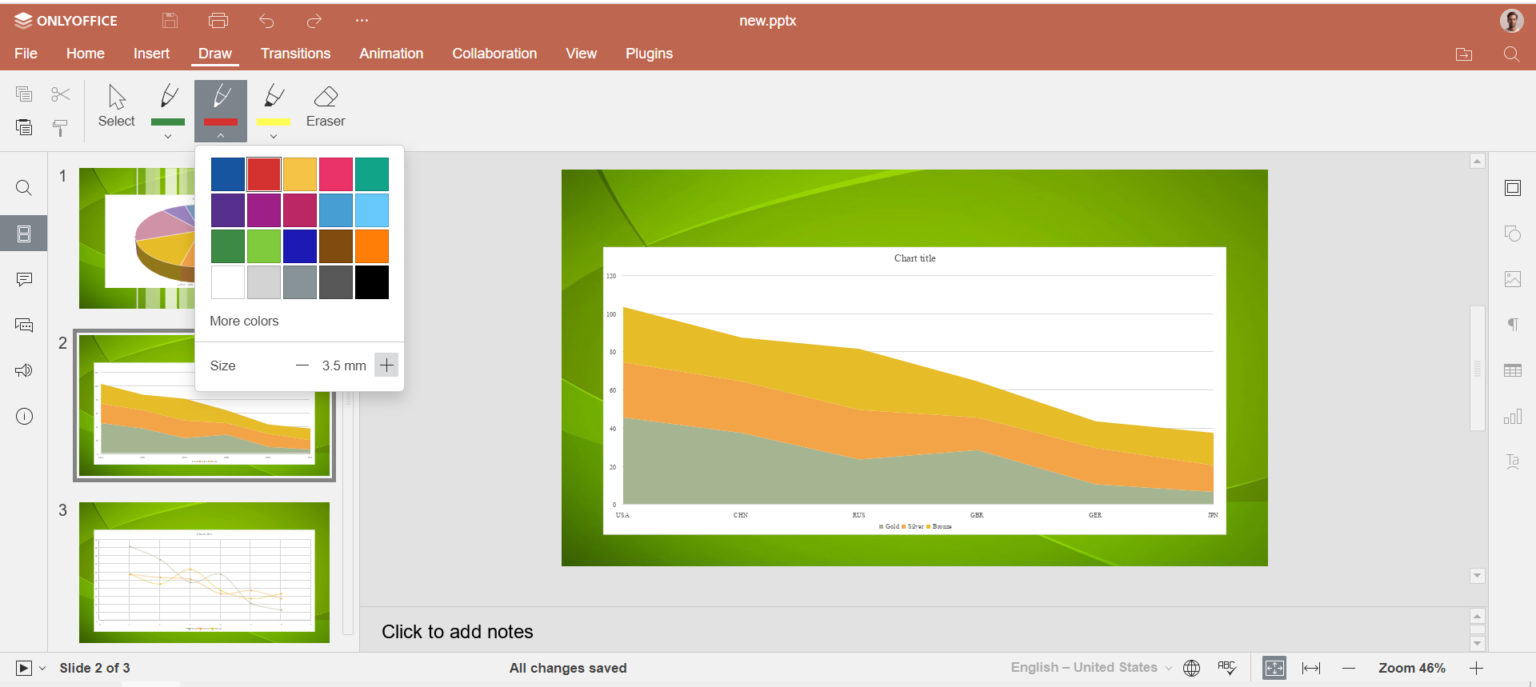The image size is (1536, 687).
Task: Open the Comments panel in left sidebar
Action: [24, 279]
